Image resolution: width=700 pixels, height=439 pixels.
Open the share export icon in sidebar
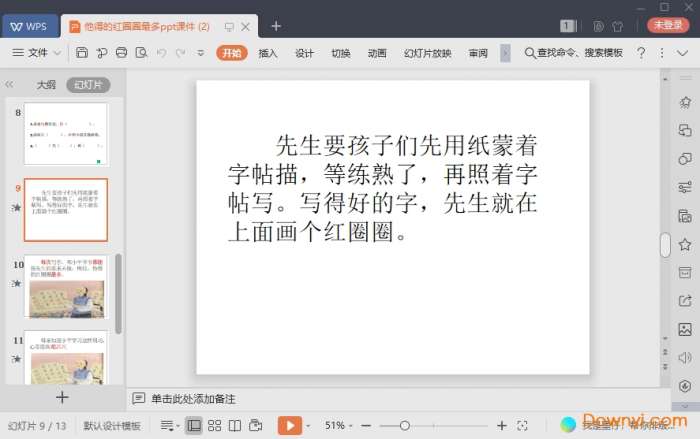pos(685,301)
